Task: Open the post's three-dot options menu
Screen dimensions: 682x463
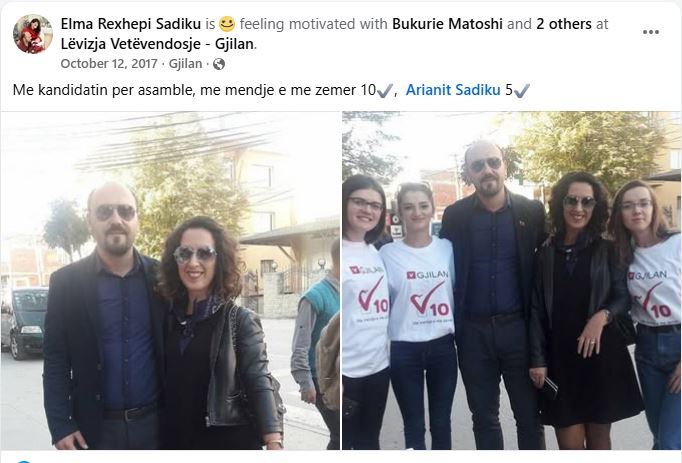Action: pos(650,32)
